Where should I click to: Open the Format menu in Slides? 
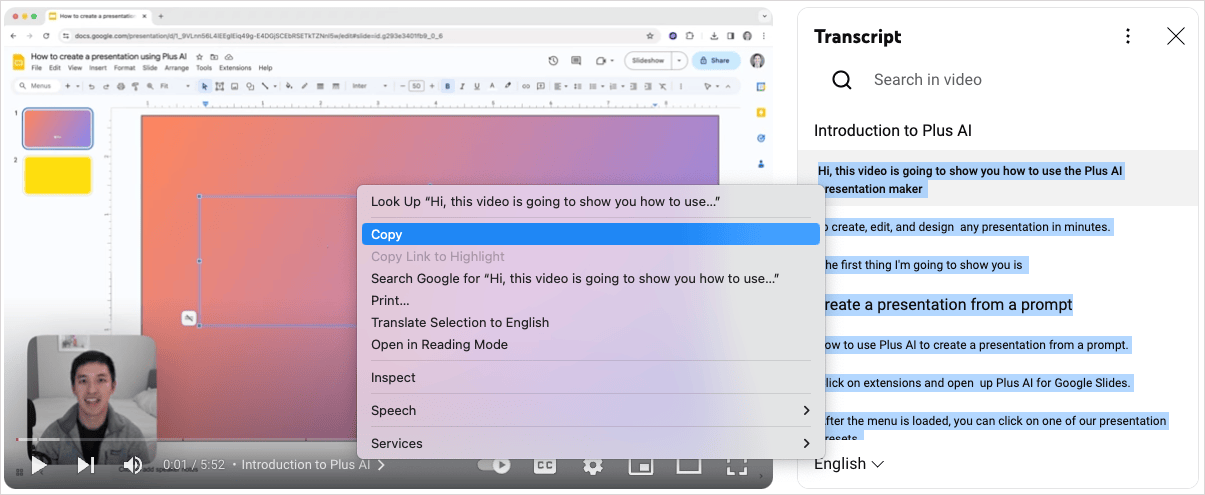(124, 68)
